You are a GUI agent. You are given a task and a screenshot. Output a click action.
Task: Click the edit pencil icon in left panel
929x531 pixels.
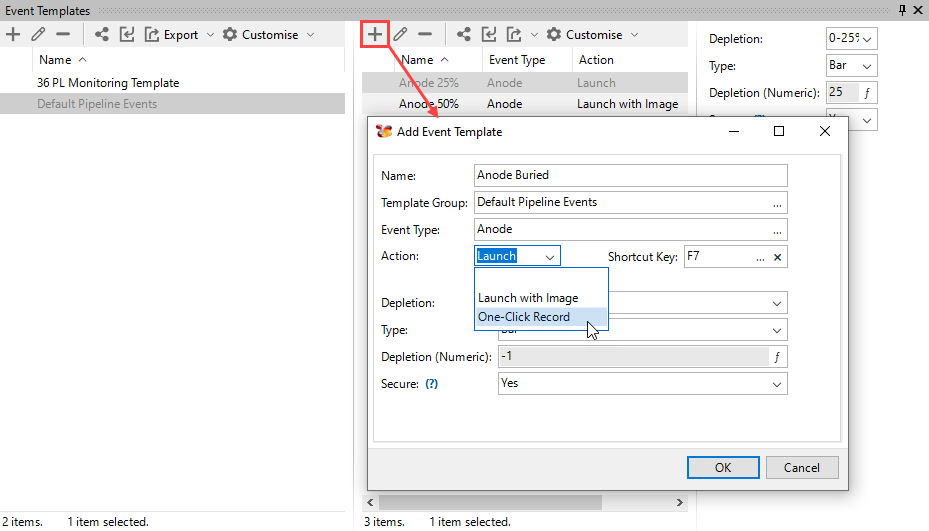point(38,34)
